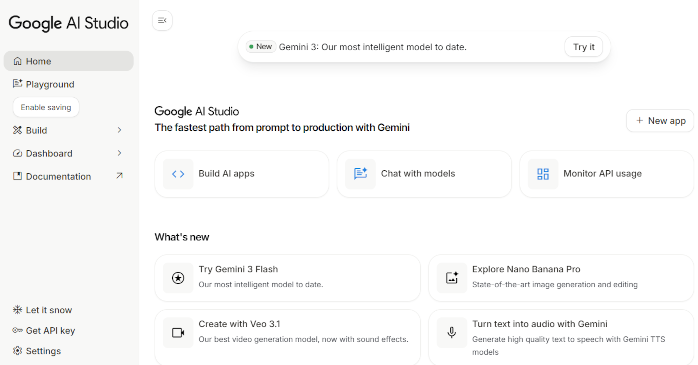Expand the Build section chevron
698x365 pixels.
[119, 130]
